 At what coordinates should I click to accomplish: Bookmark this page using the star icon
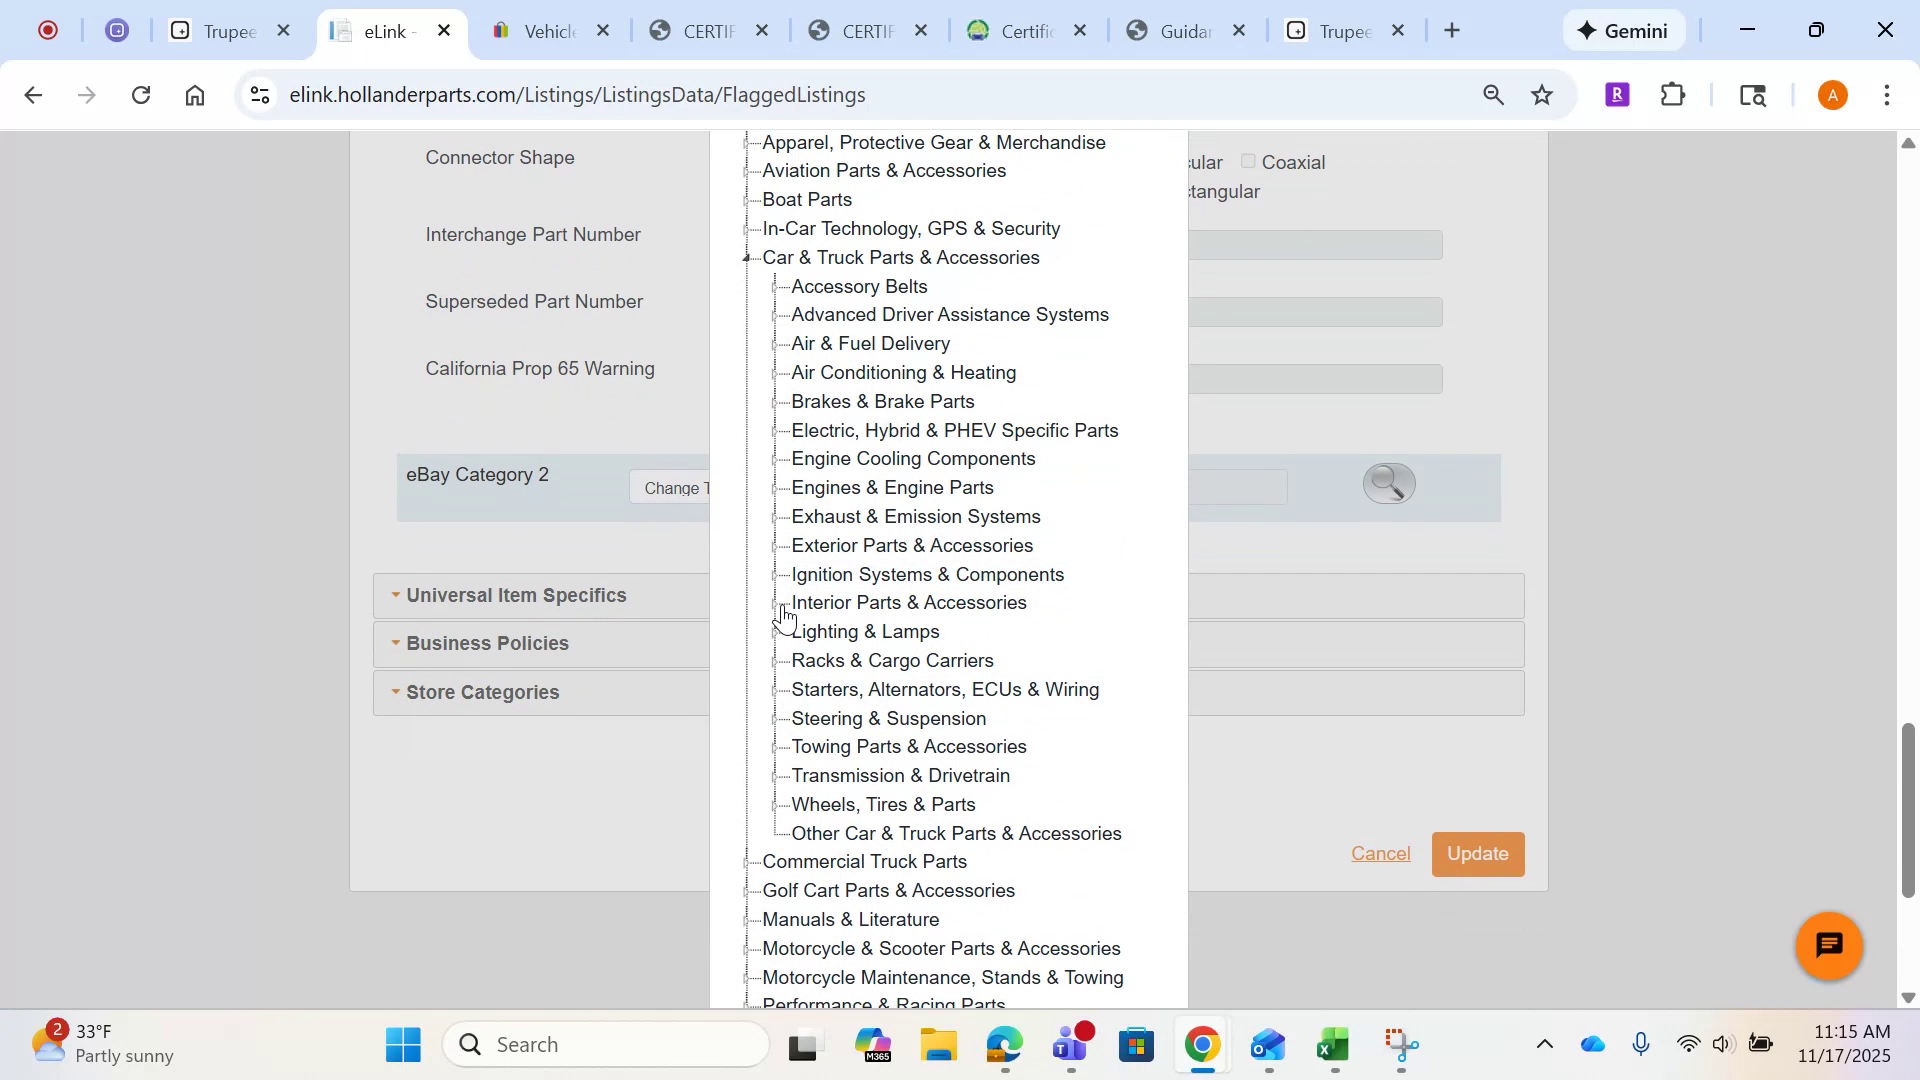point(1542,94)
